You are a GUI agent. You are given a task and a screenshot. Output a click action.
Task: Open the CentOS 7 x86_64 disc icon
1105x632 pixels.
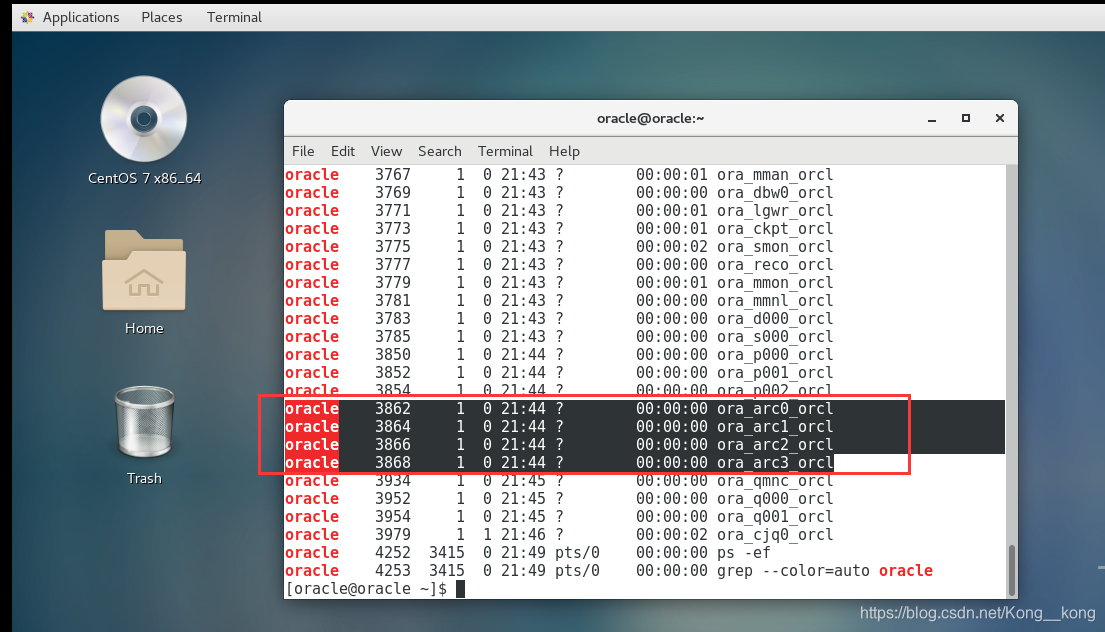[143, 120]
